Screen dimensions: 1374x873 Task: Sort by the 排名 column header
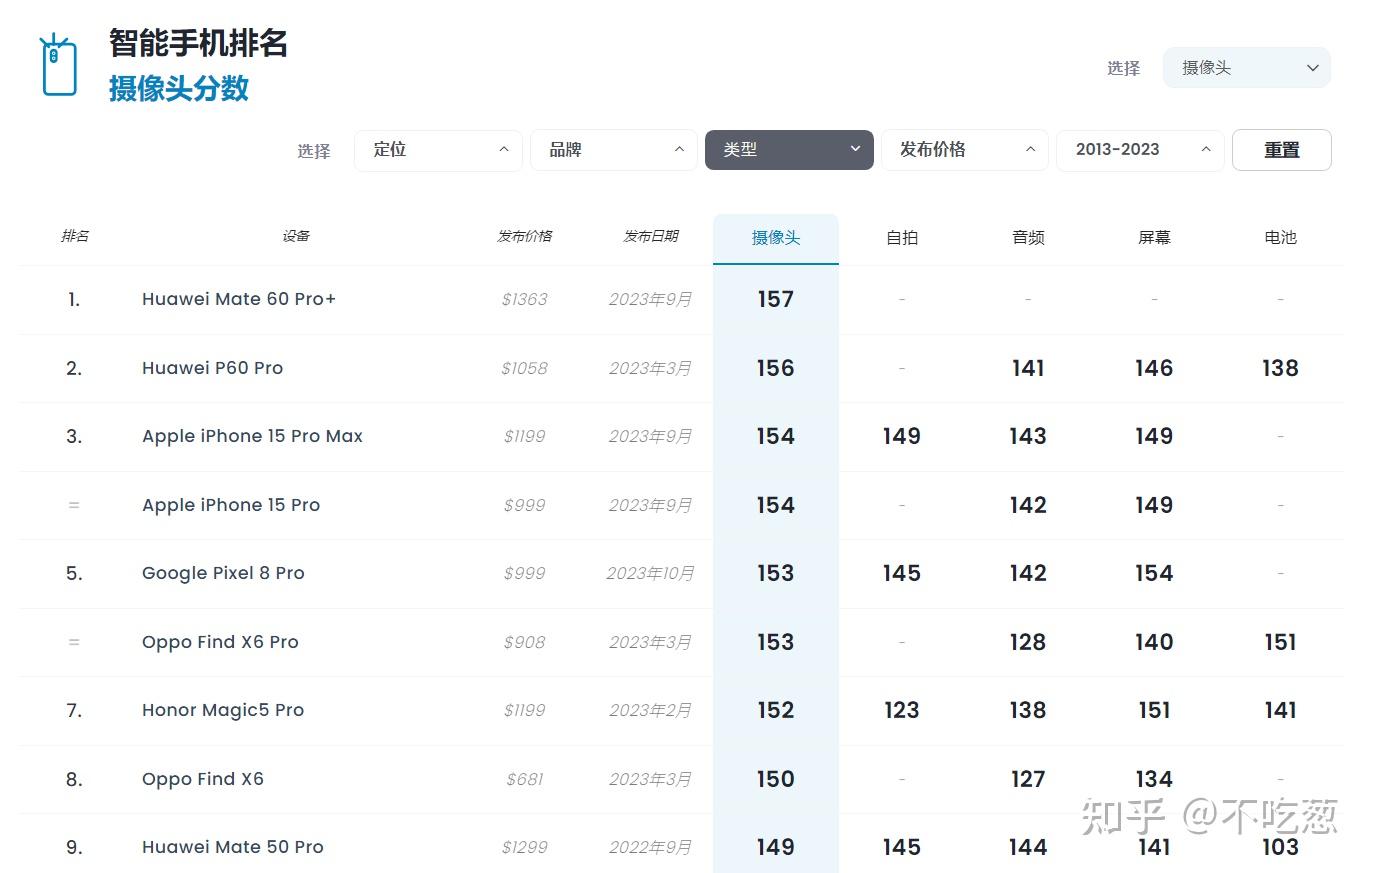[74, 236]
